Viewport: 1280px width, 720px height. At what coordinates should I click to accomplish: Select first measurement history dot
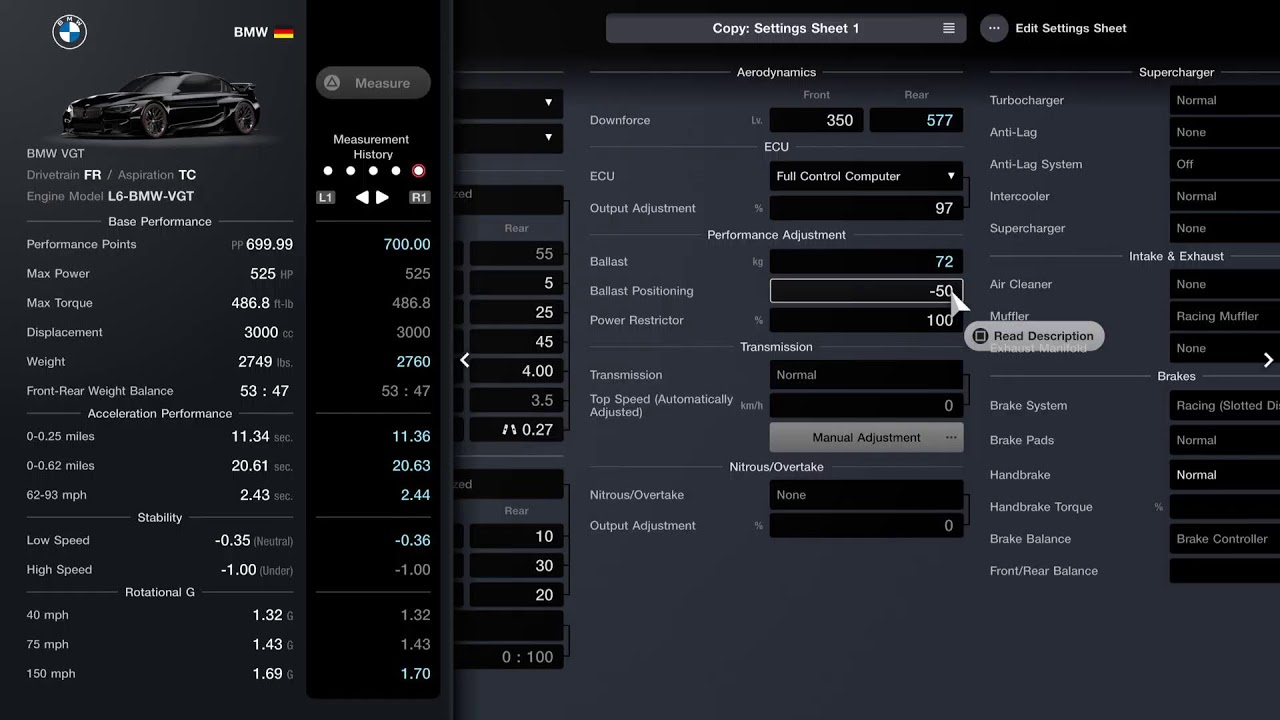coord(328,171)
